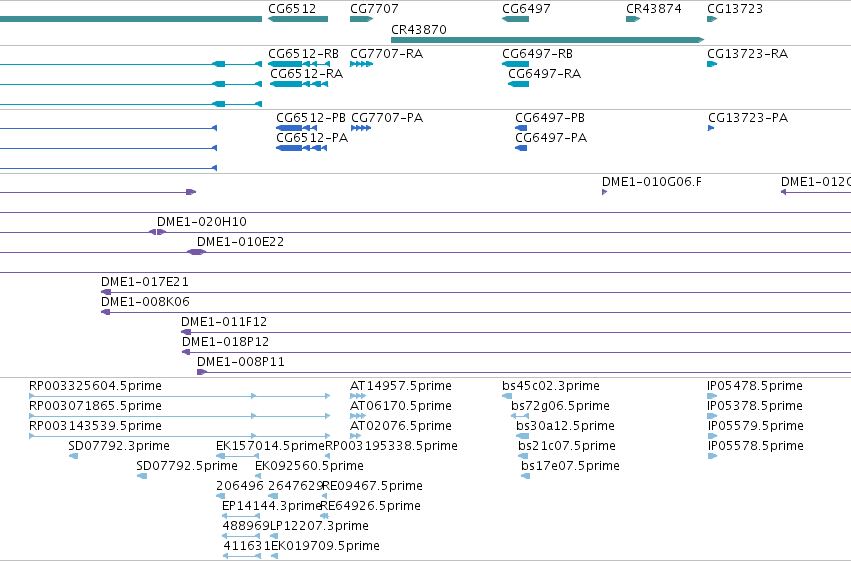The image size is (851, 561).
Task: Select the IP05478.5prime EST label
Action: pos(755,386)
